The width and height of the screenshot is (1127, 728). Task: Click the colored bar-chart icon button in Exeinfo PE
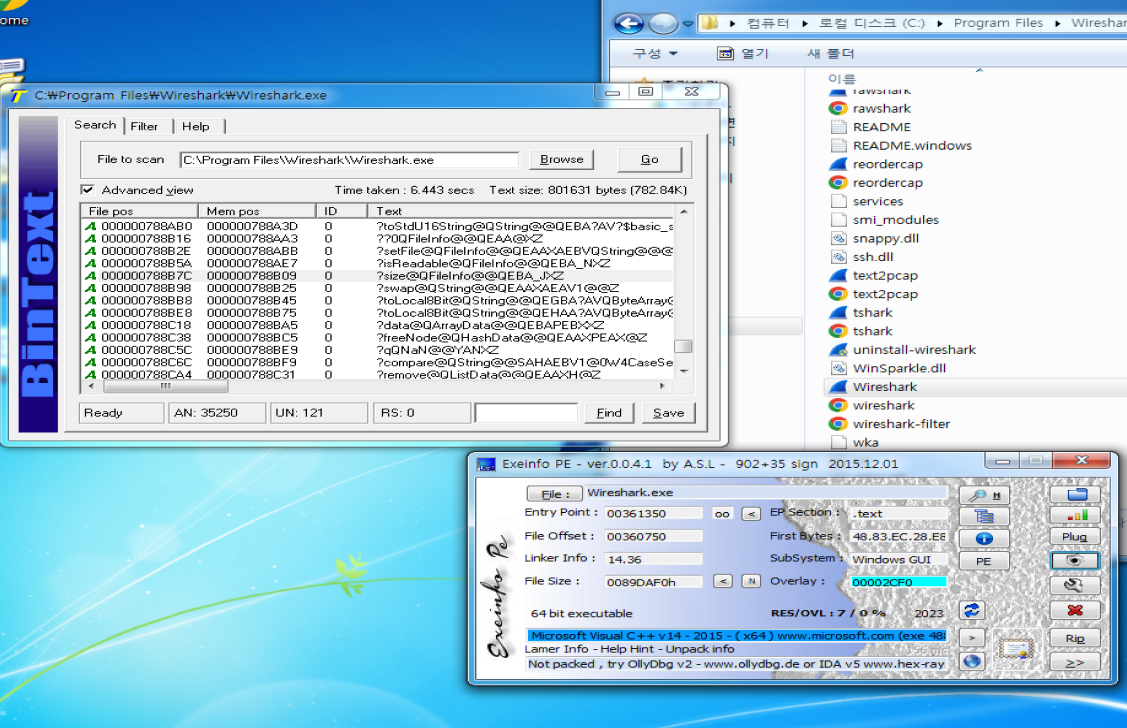[1075, 515]
